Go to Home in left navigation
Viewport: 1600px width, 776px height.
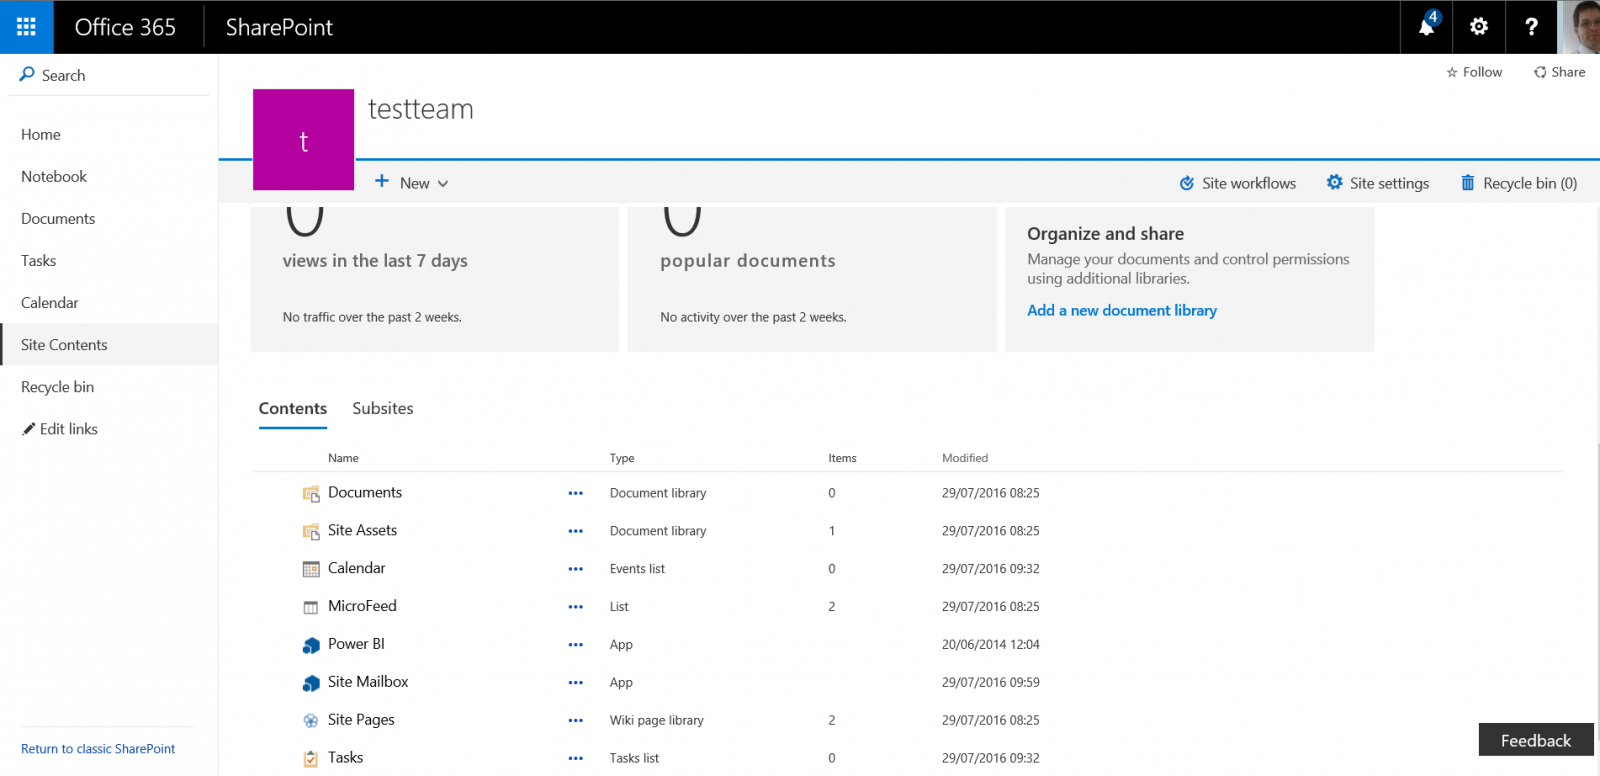point(41,134)
